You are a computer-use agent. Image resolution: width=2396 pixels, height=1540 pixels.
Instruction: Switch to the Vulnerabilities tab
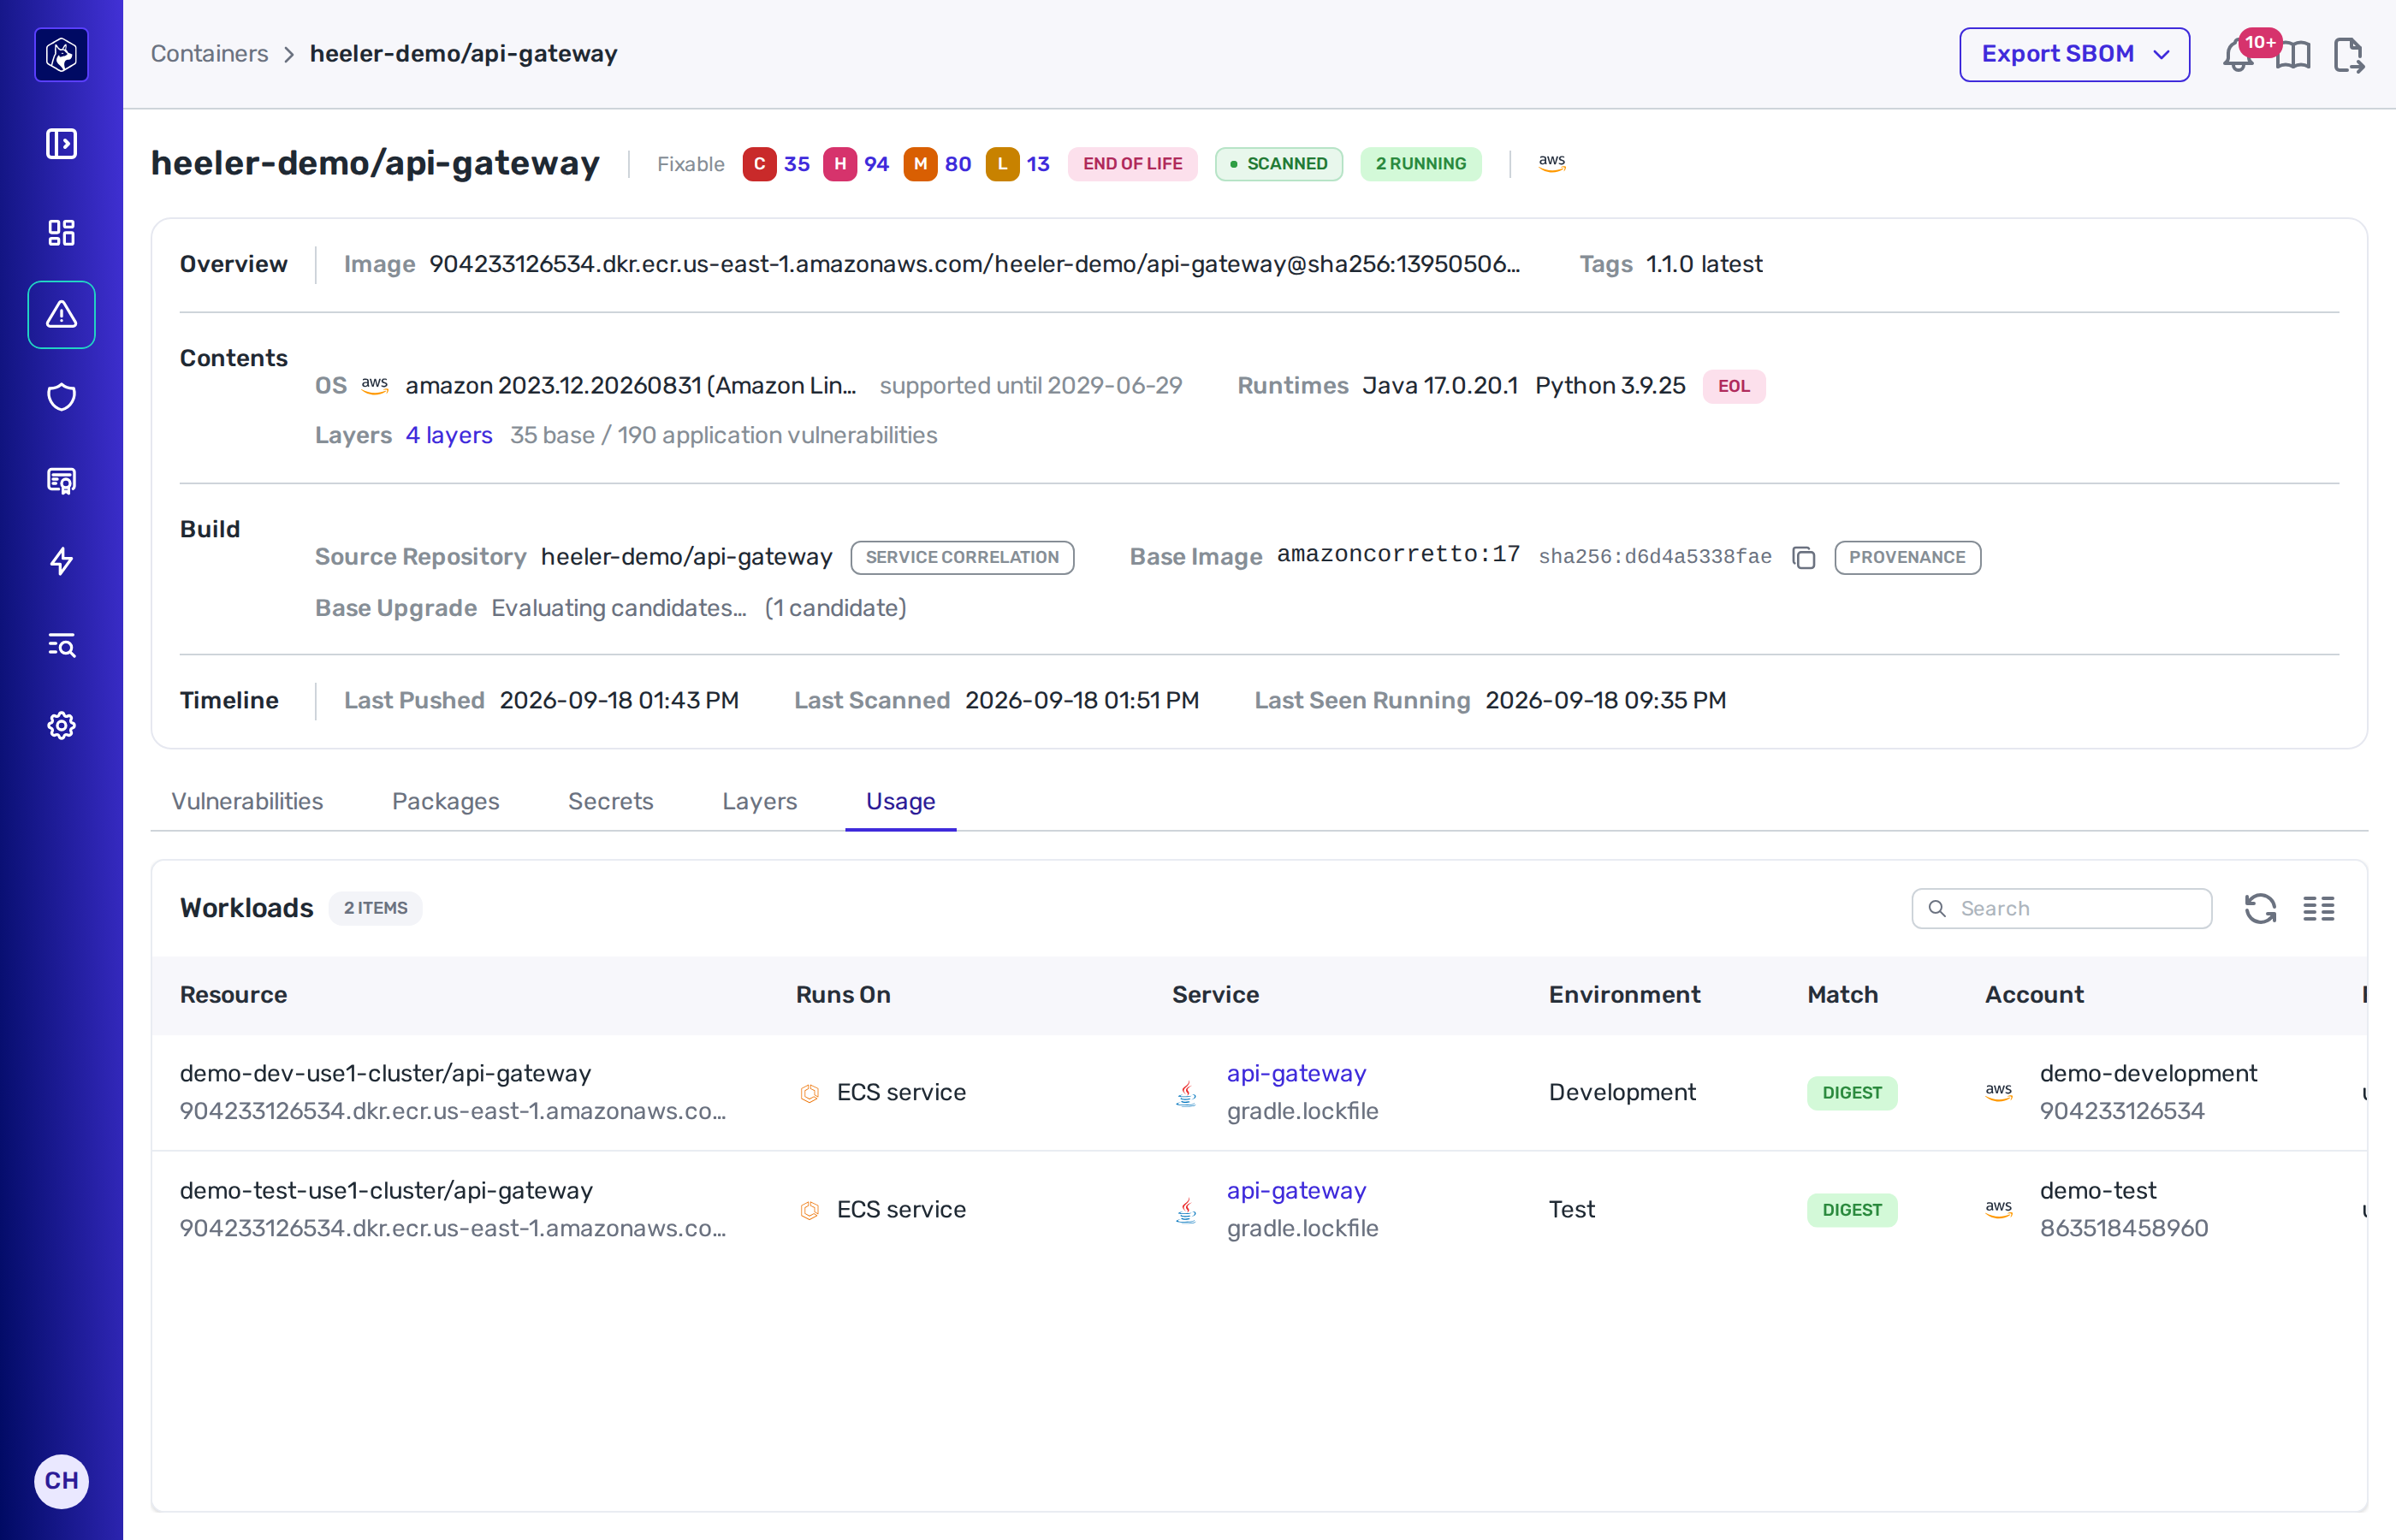coord(247,802)
